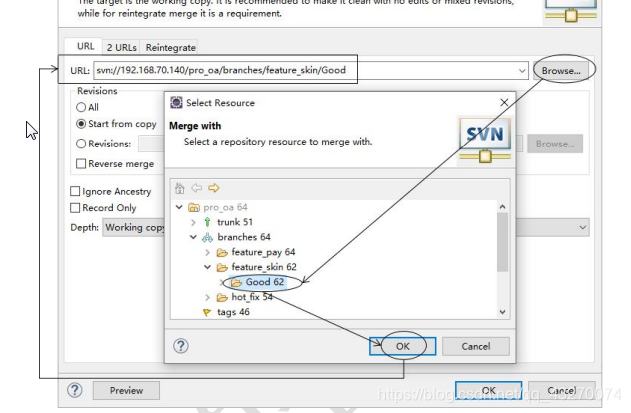Tick the Ignore Ancestry checkbox

pos(75,191)
